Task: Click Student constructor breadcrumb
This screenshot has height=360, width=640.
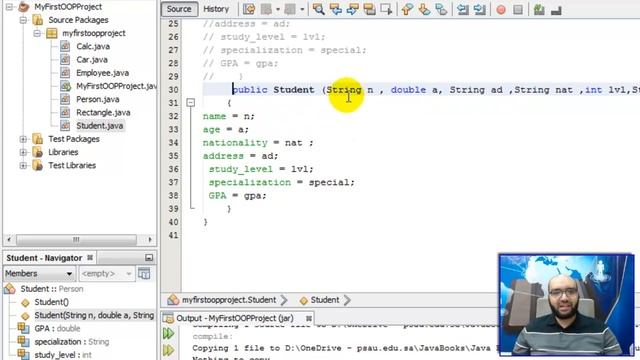Action: [325, 300]
